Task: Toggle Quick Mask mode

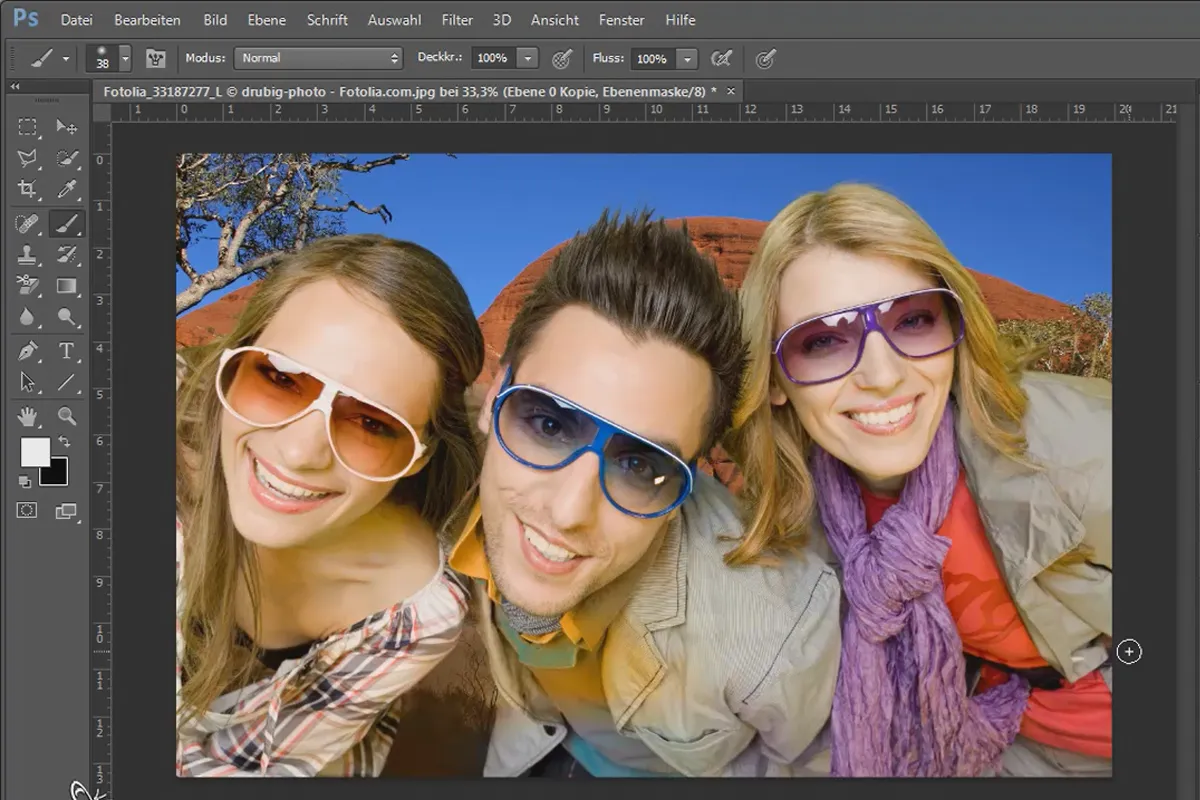Action: [27, 510]
